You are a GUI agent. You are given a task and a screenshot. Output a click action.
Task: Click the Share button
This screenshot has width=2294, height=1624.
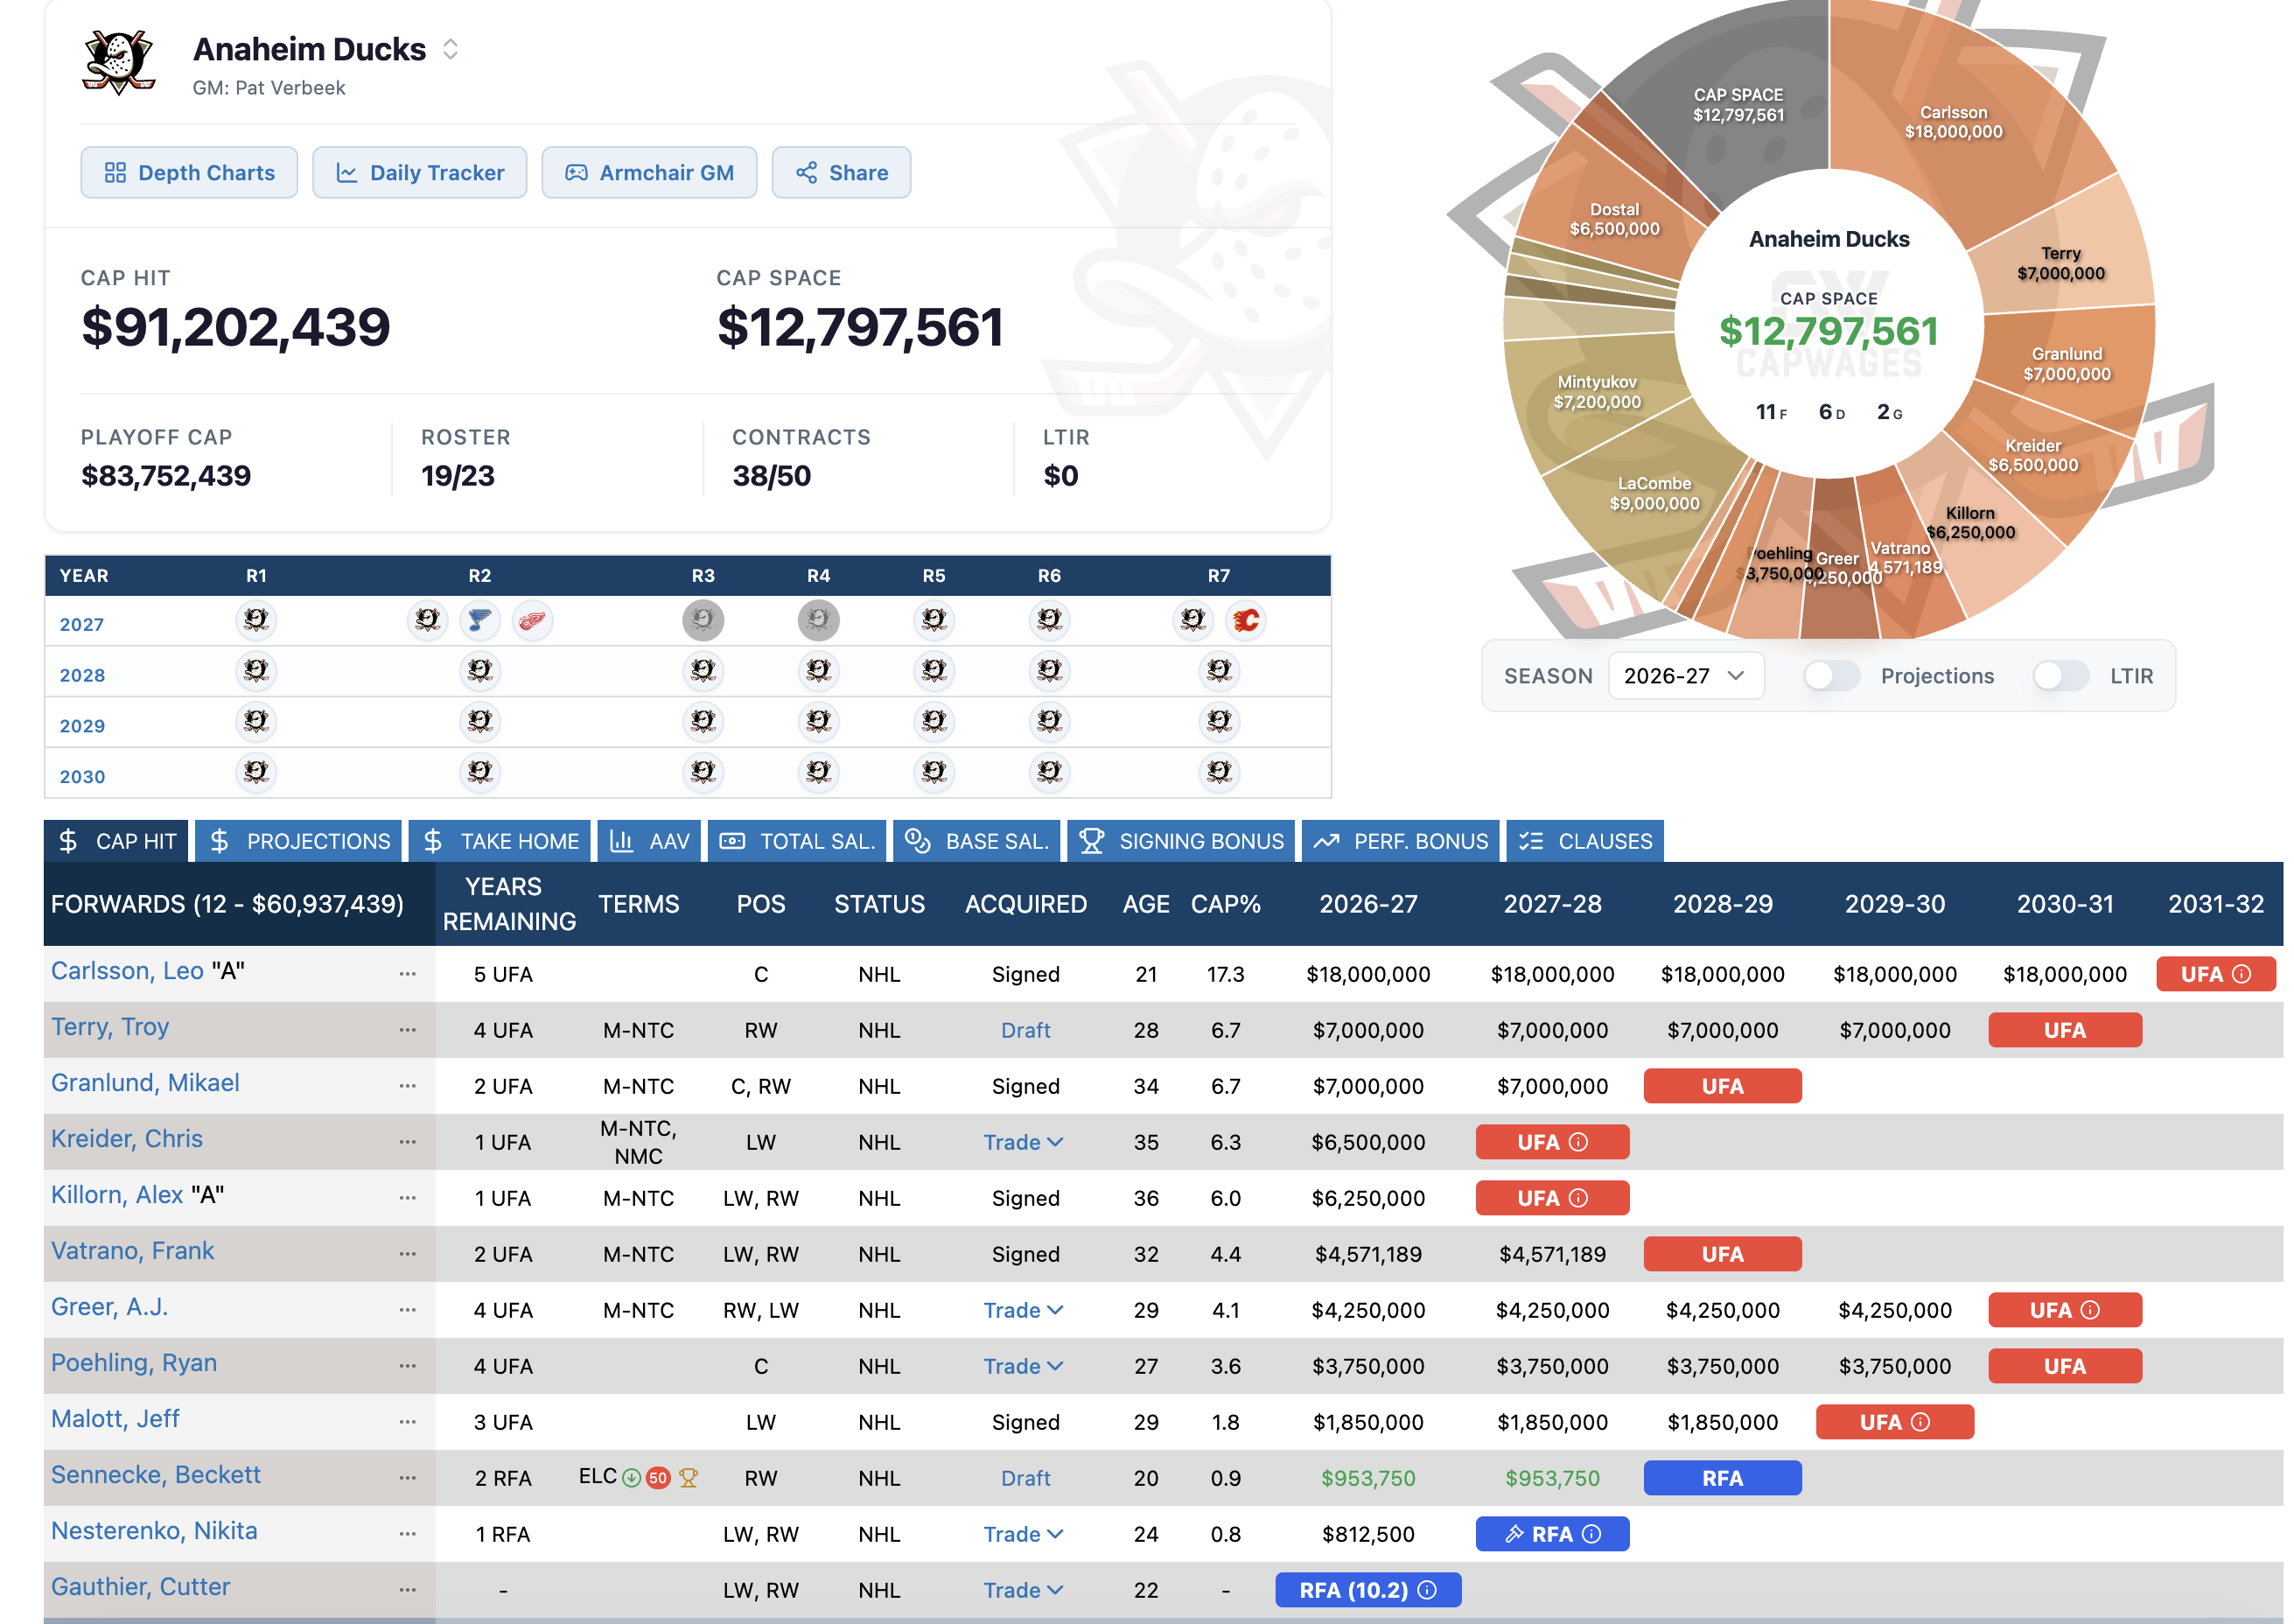(841, 172)
